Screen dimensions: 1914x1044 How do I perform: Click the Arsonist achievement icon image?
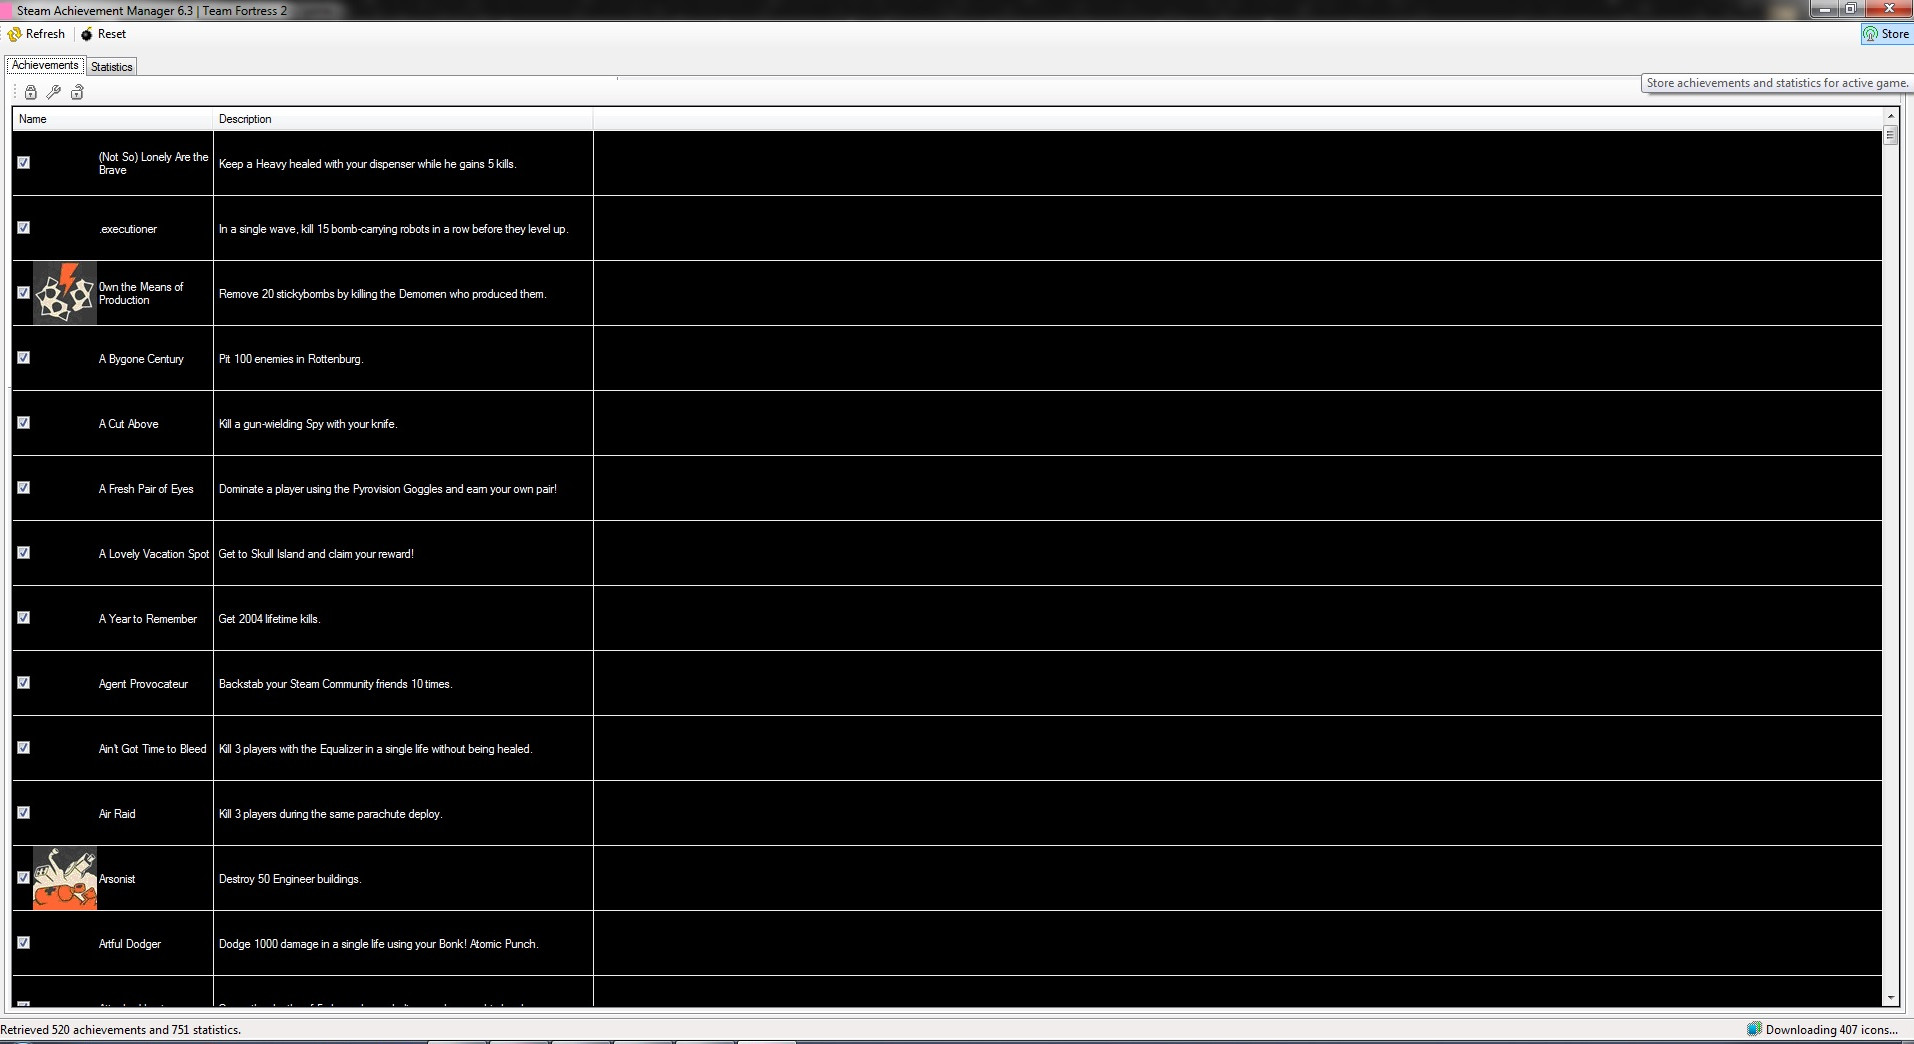[65, 878]
